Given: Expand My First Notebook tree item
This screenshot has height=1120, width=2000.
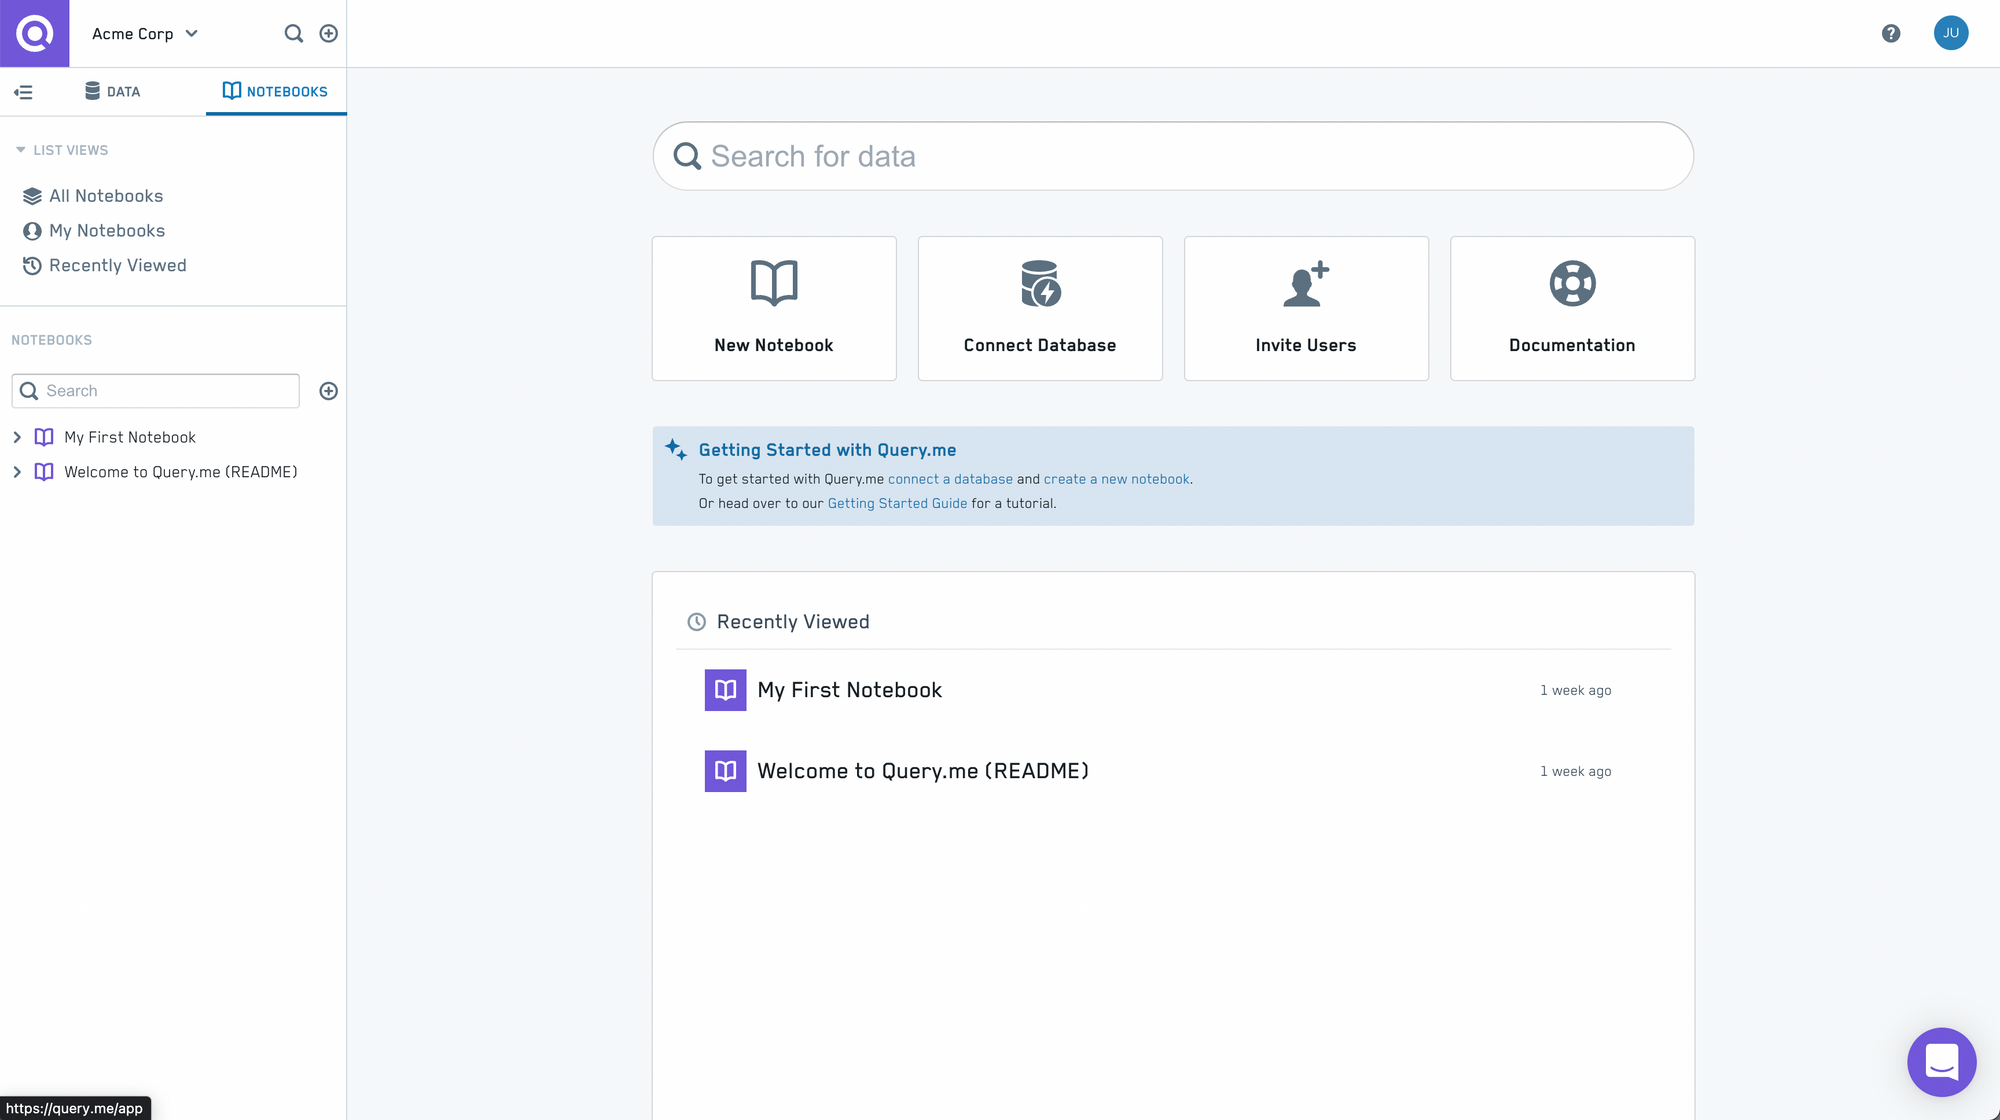Looking at the screenshot, I should point(17,437).
